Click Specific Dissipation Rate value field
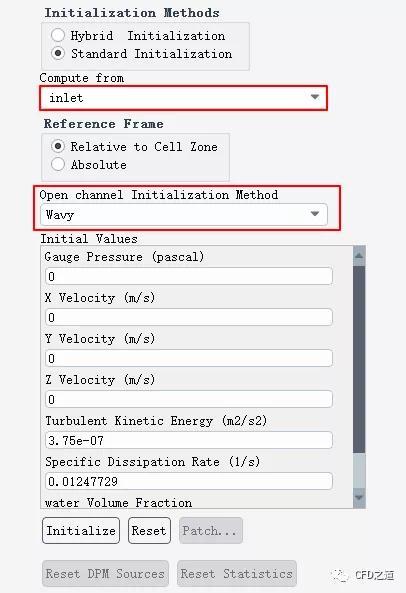 (x=189, y=481)
